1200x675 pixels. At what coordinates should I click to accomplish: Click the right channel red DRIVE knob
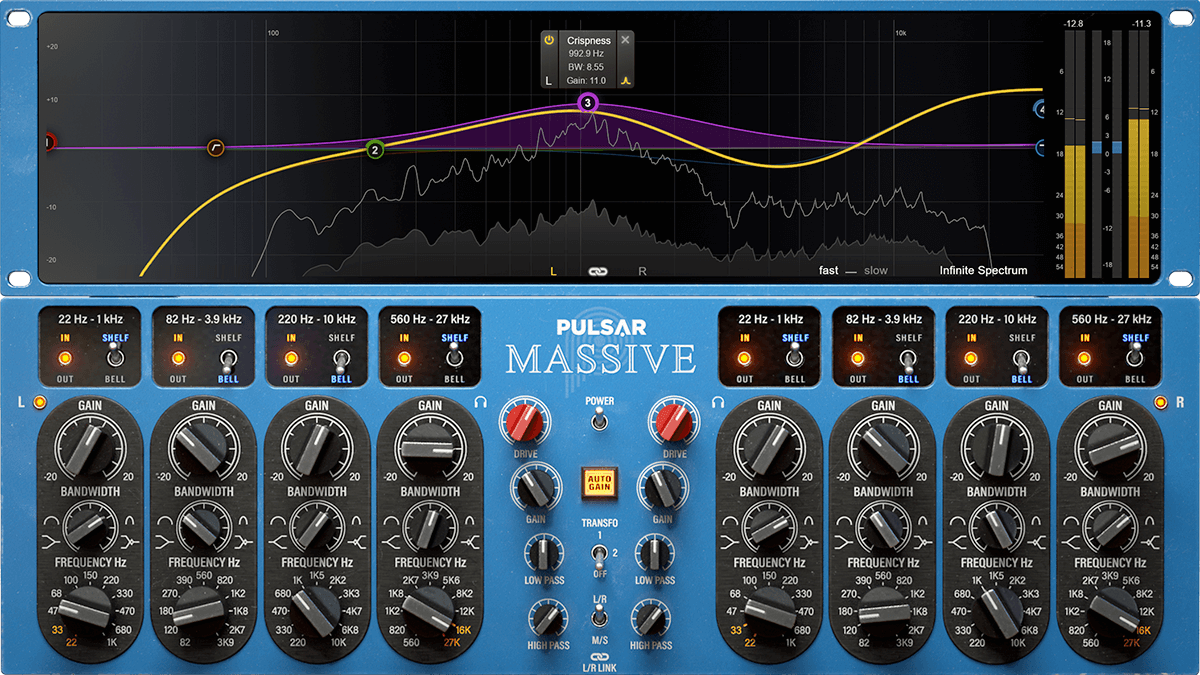[673, 423]
